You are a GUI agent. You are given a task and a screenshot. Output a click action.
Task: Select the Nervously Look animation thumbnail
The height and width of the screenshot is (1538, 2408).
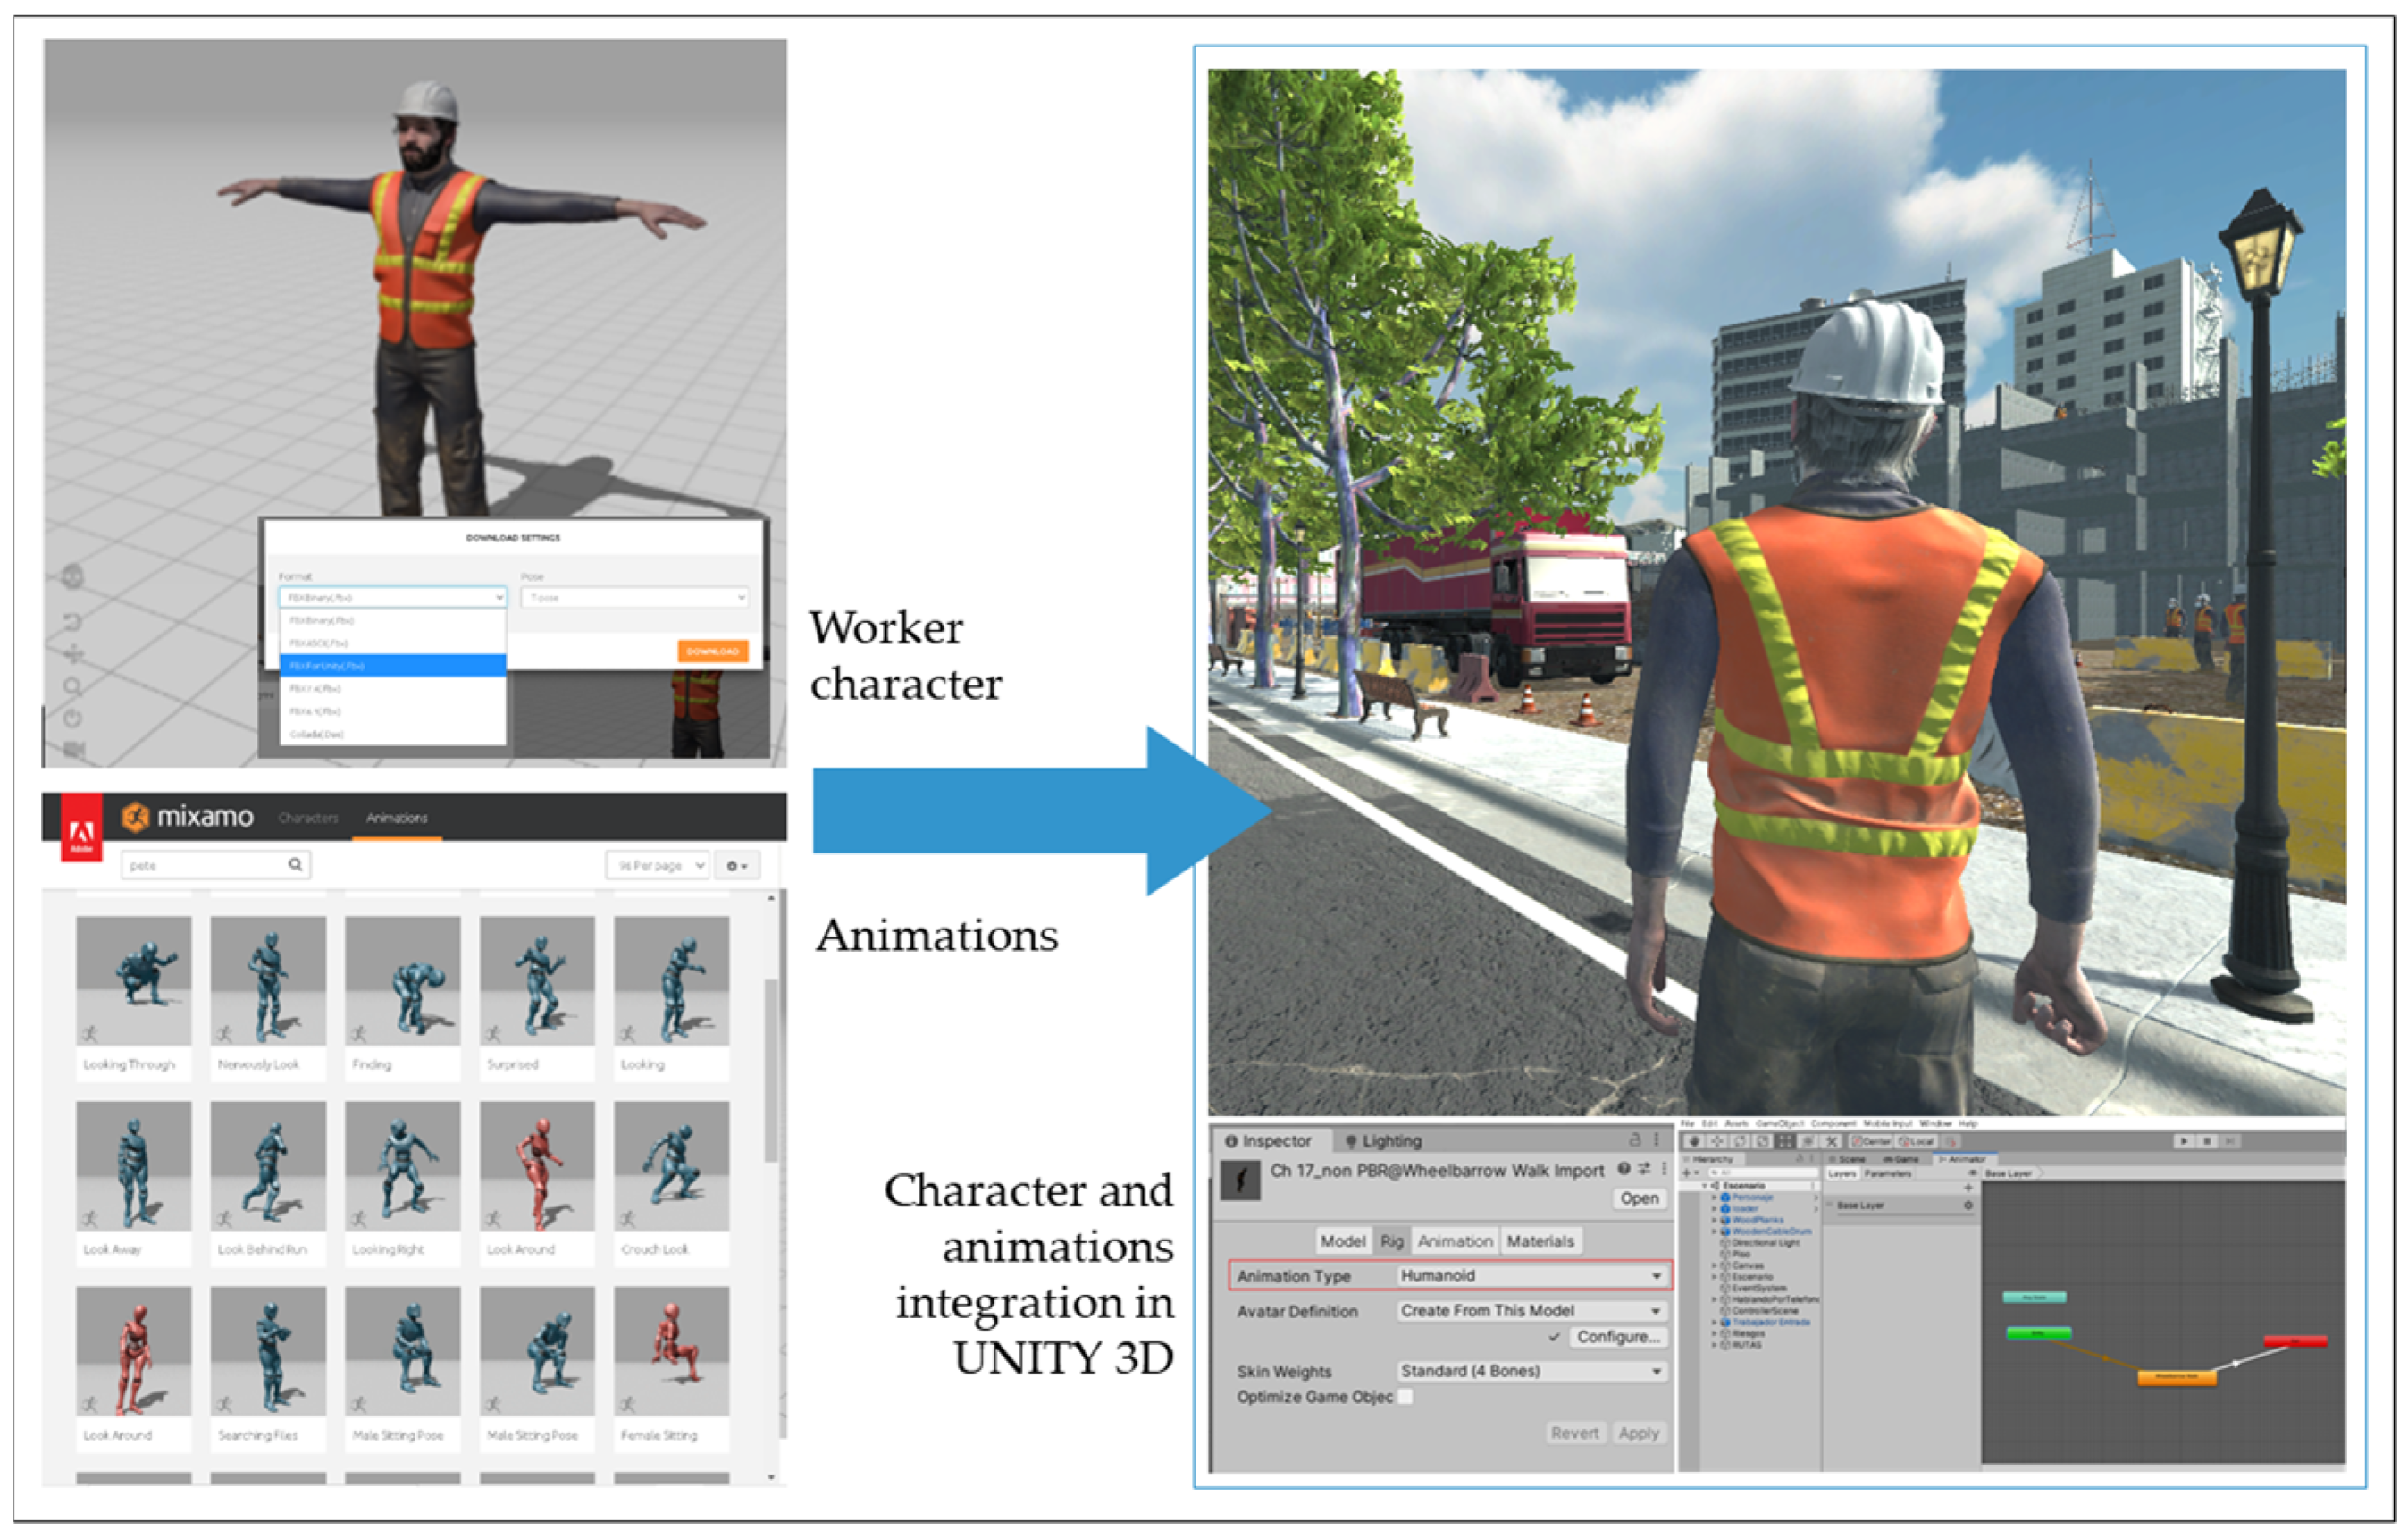pos(268,981)
